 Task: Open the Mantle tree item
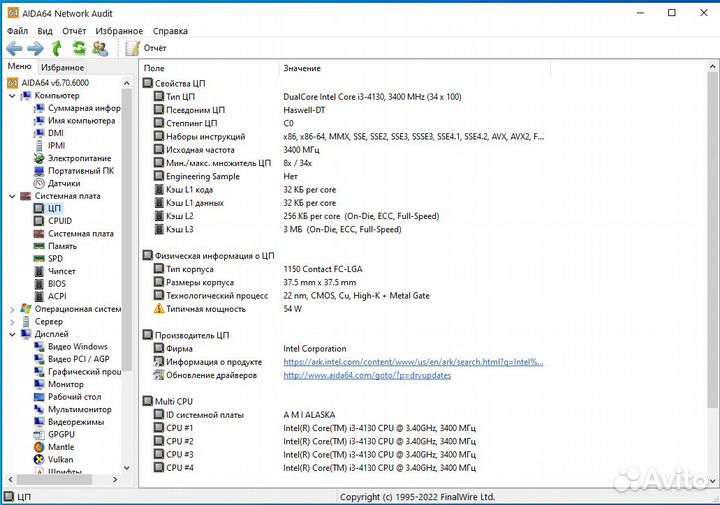pos(54,447)
